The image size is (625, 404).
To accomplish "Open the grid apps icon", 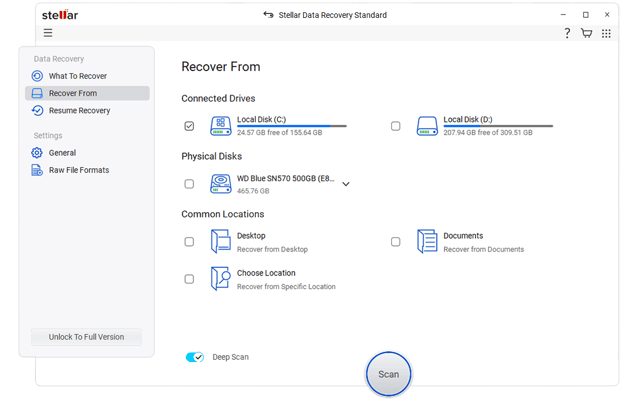I will click(x=606, y=33).
